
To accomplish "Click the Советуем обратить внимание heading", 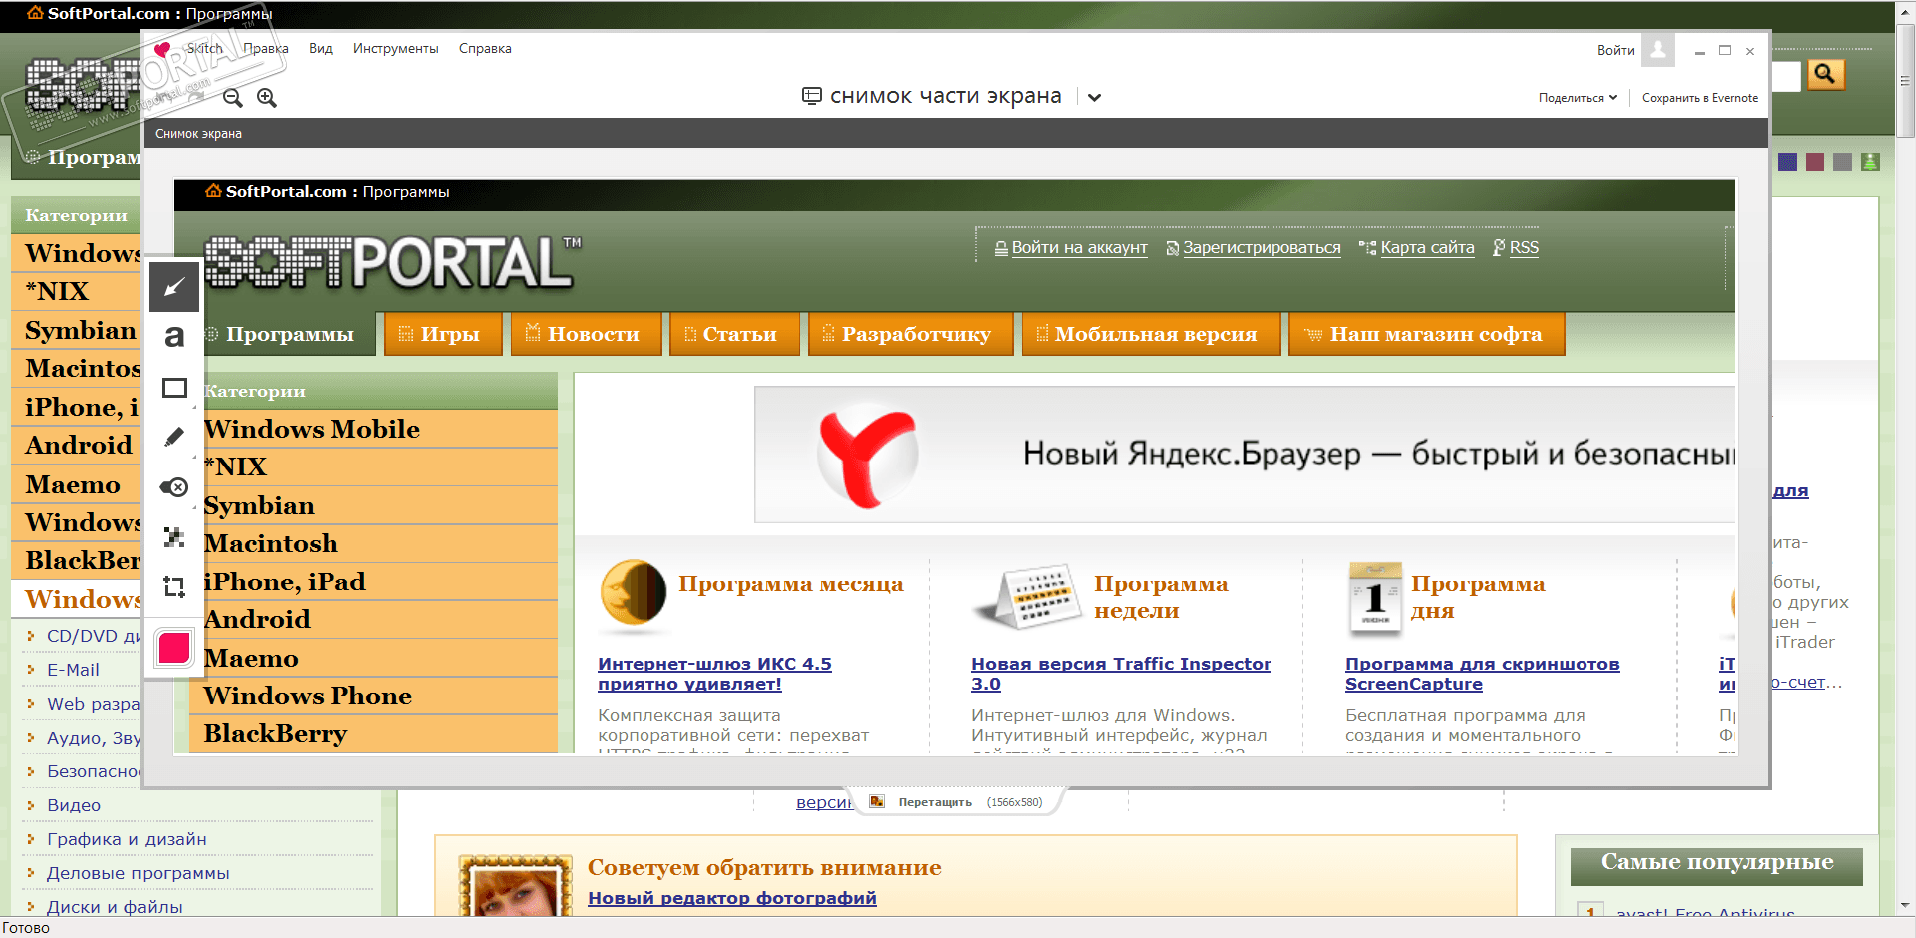I will click(x=765, y=867).
